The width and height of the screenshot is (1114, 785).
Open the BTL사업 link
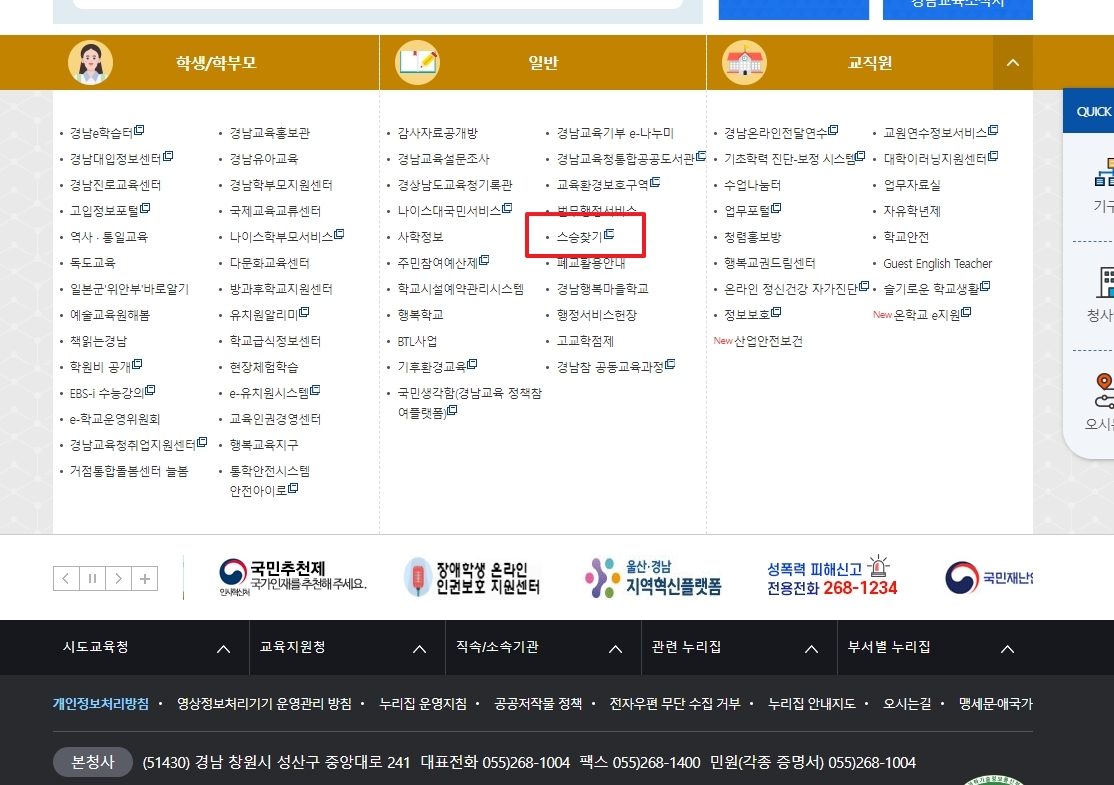(x=417, y=341)
